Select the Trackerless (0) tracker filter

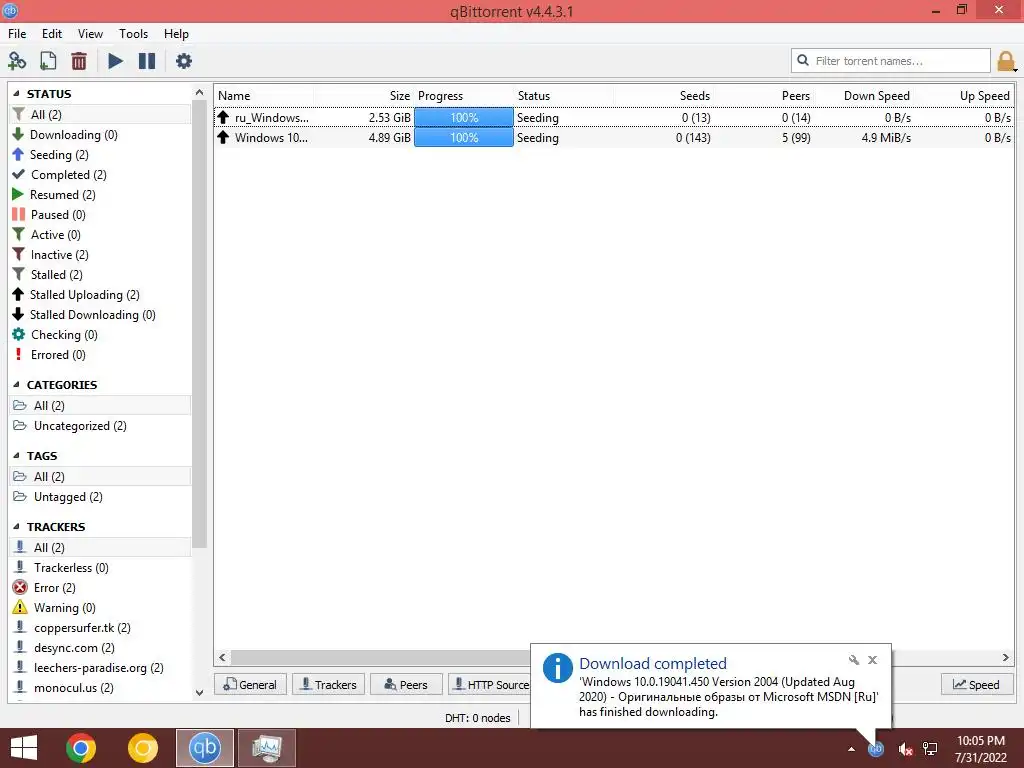click(x=101, y=568)
